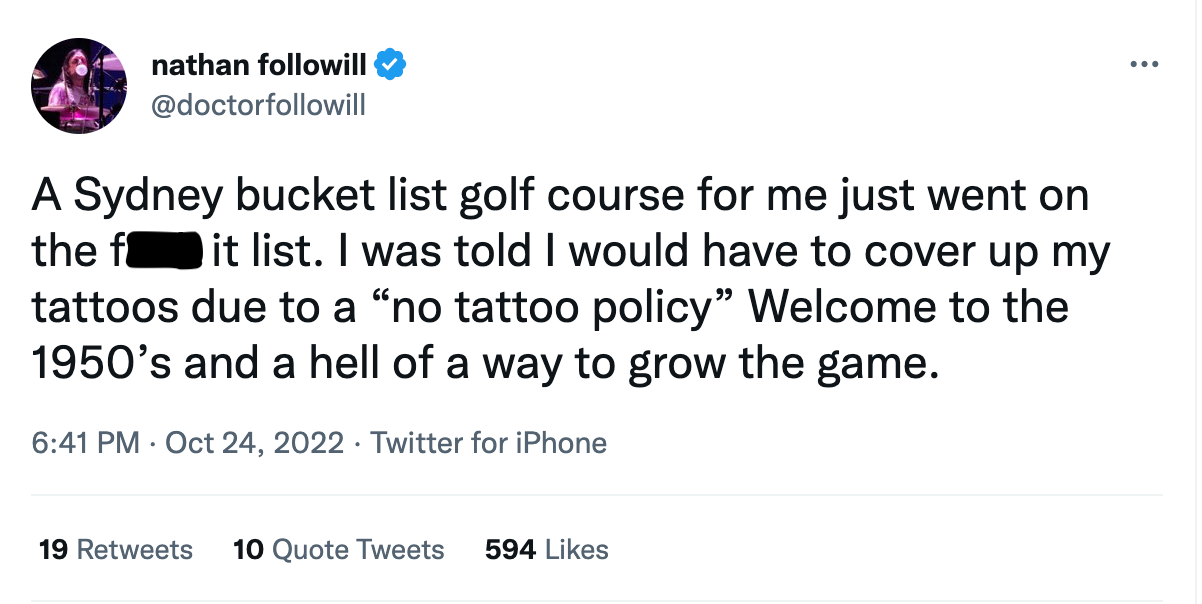Click the 1950's text in the tweet
This screenshot has width=1202, height=604.
100,363
